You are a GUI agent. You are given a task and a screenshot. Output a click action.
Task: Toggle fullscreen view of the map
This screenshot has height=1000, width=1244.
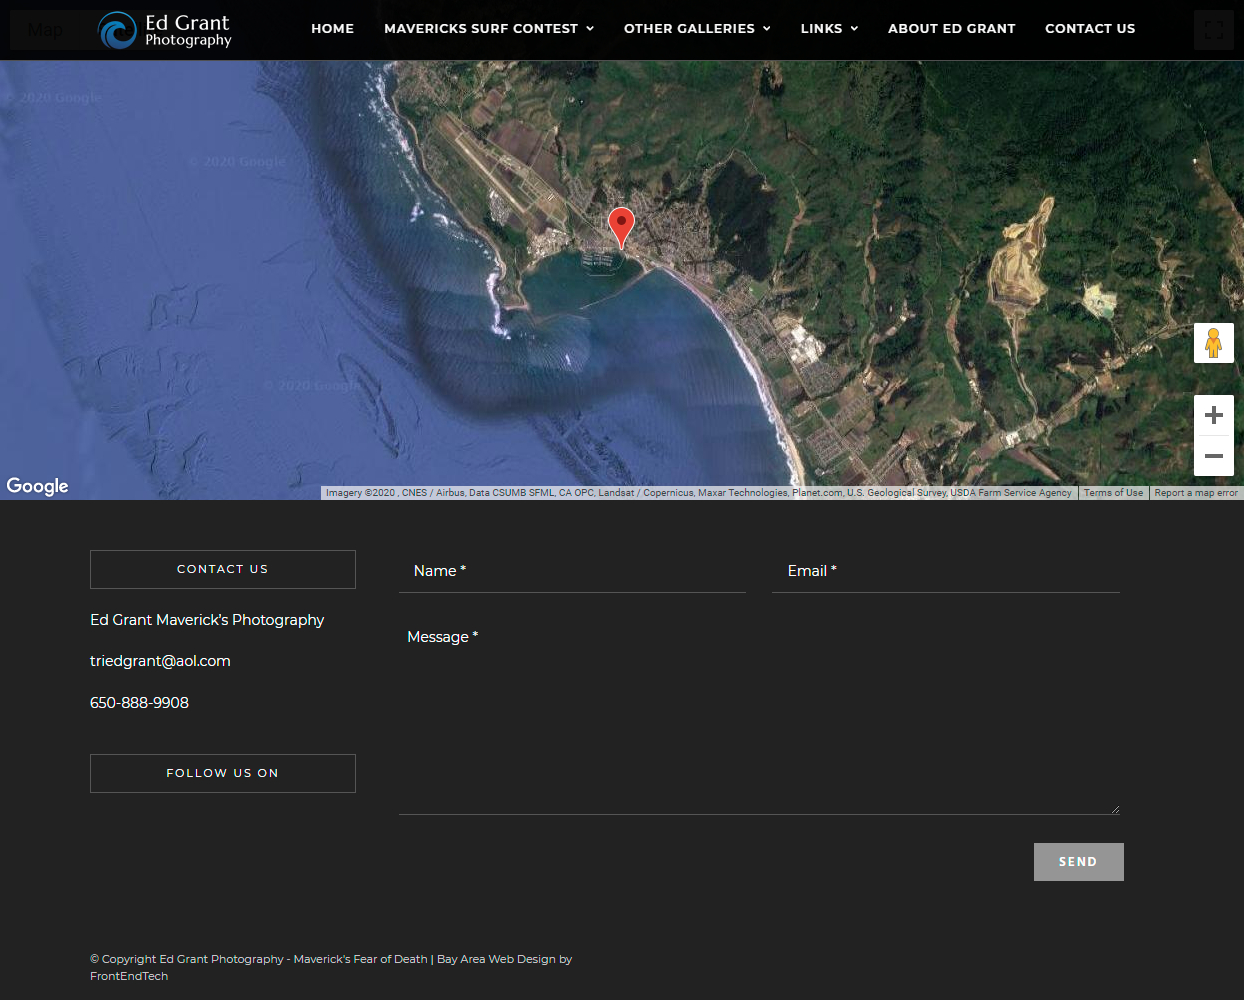coord(1213,30)
